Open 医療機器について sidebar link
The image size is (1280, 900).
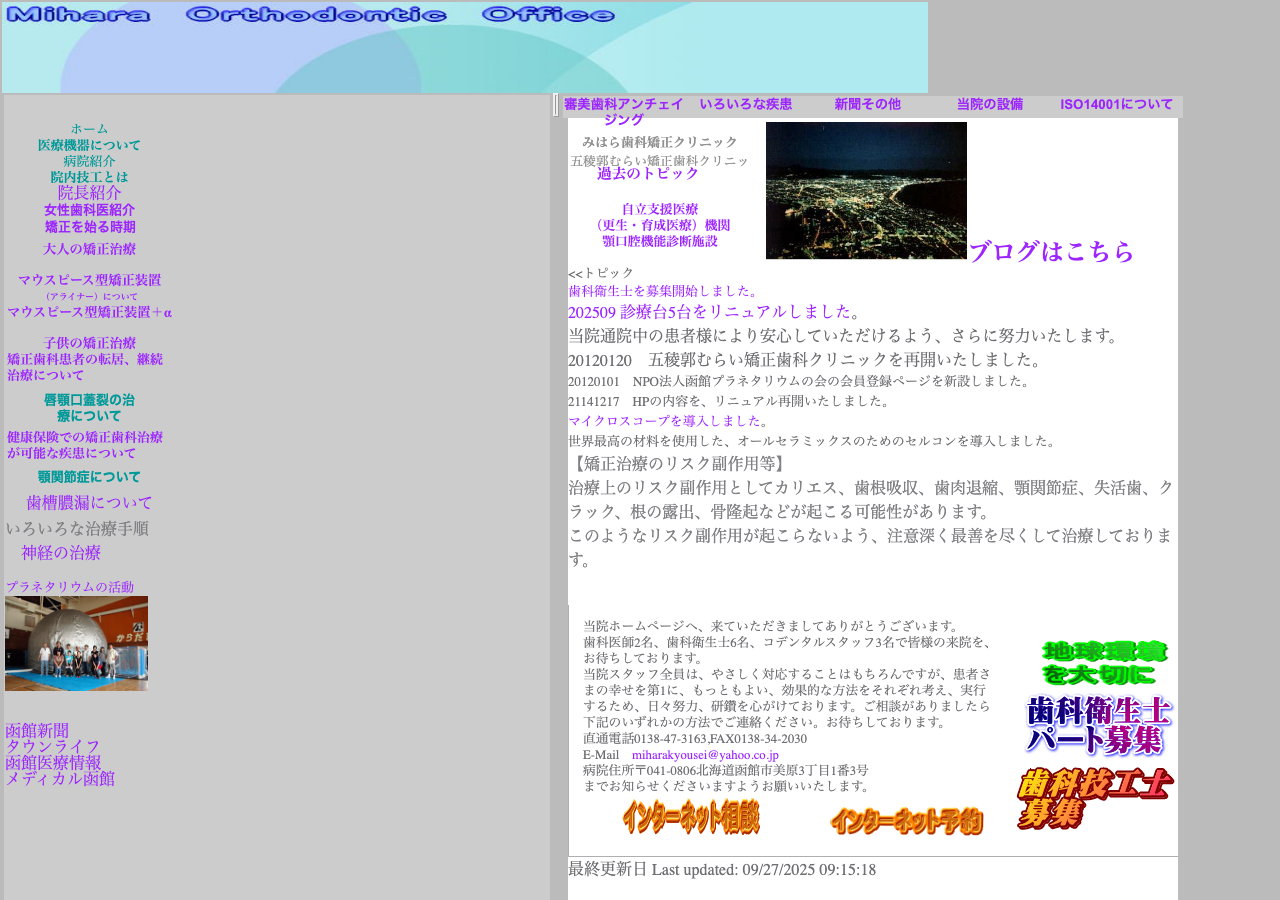point(89,145)
